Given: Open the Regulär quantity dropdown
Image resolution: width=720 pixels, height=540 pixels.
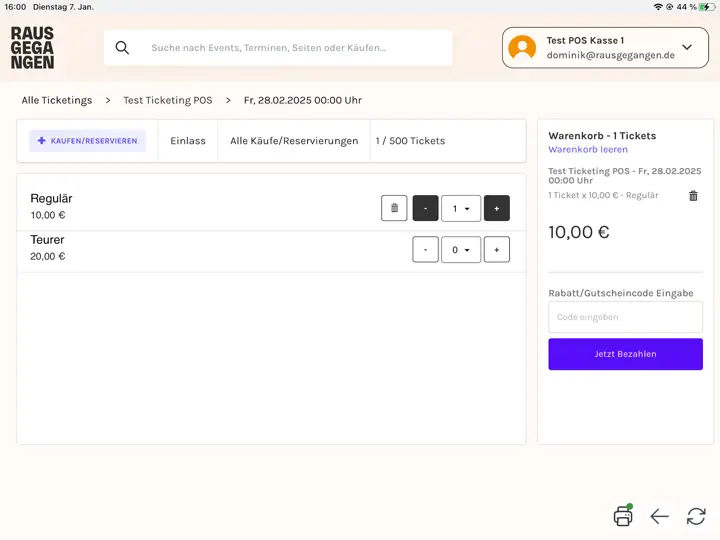Looking at the screenshot, I should (461, 208).
